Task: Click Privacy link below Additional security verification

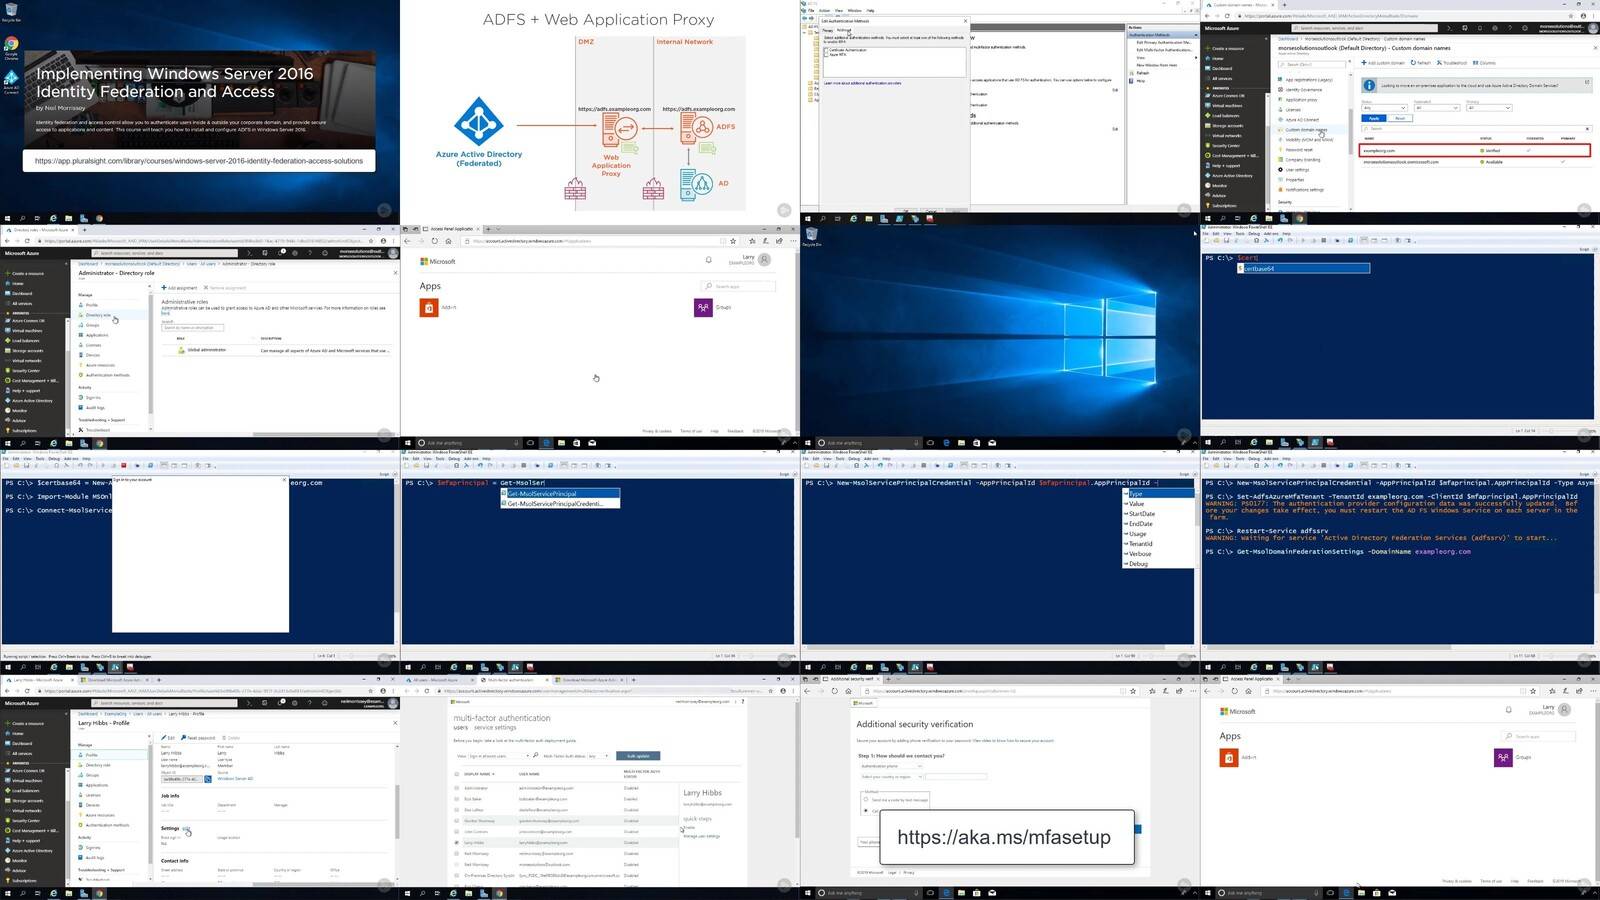Action: [x=909, y=873]
